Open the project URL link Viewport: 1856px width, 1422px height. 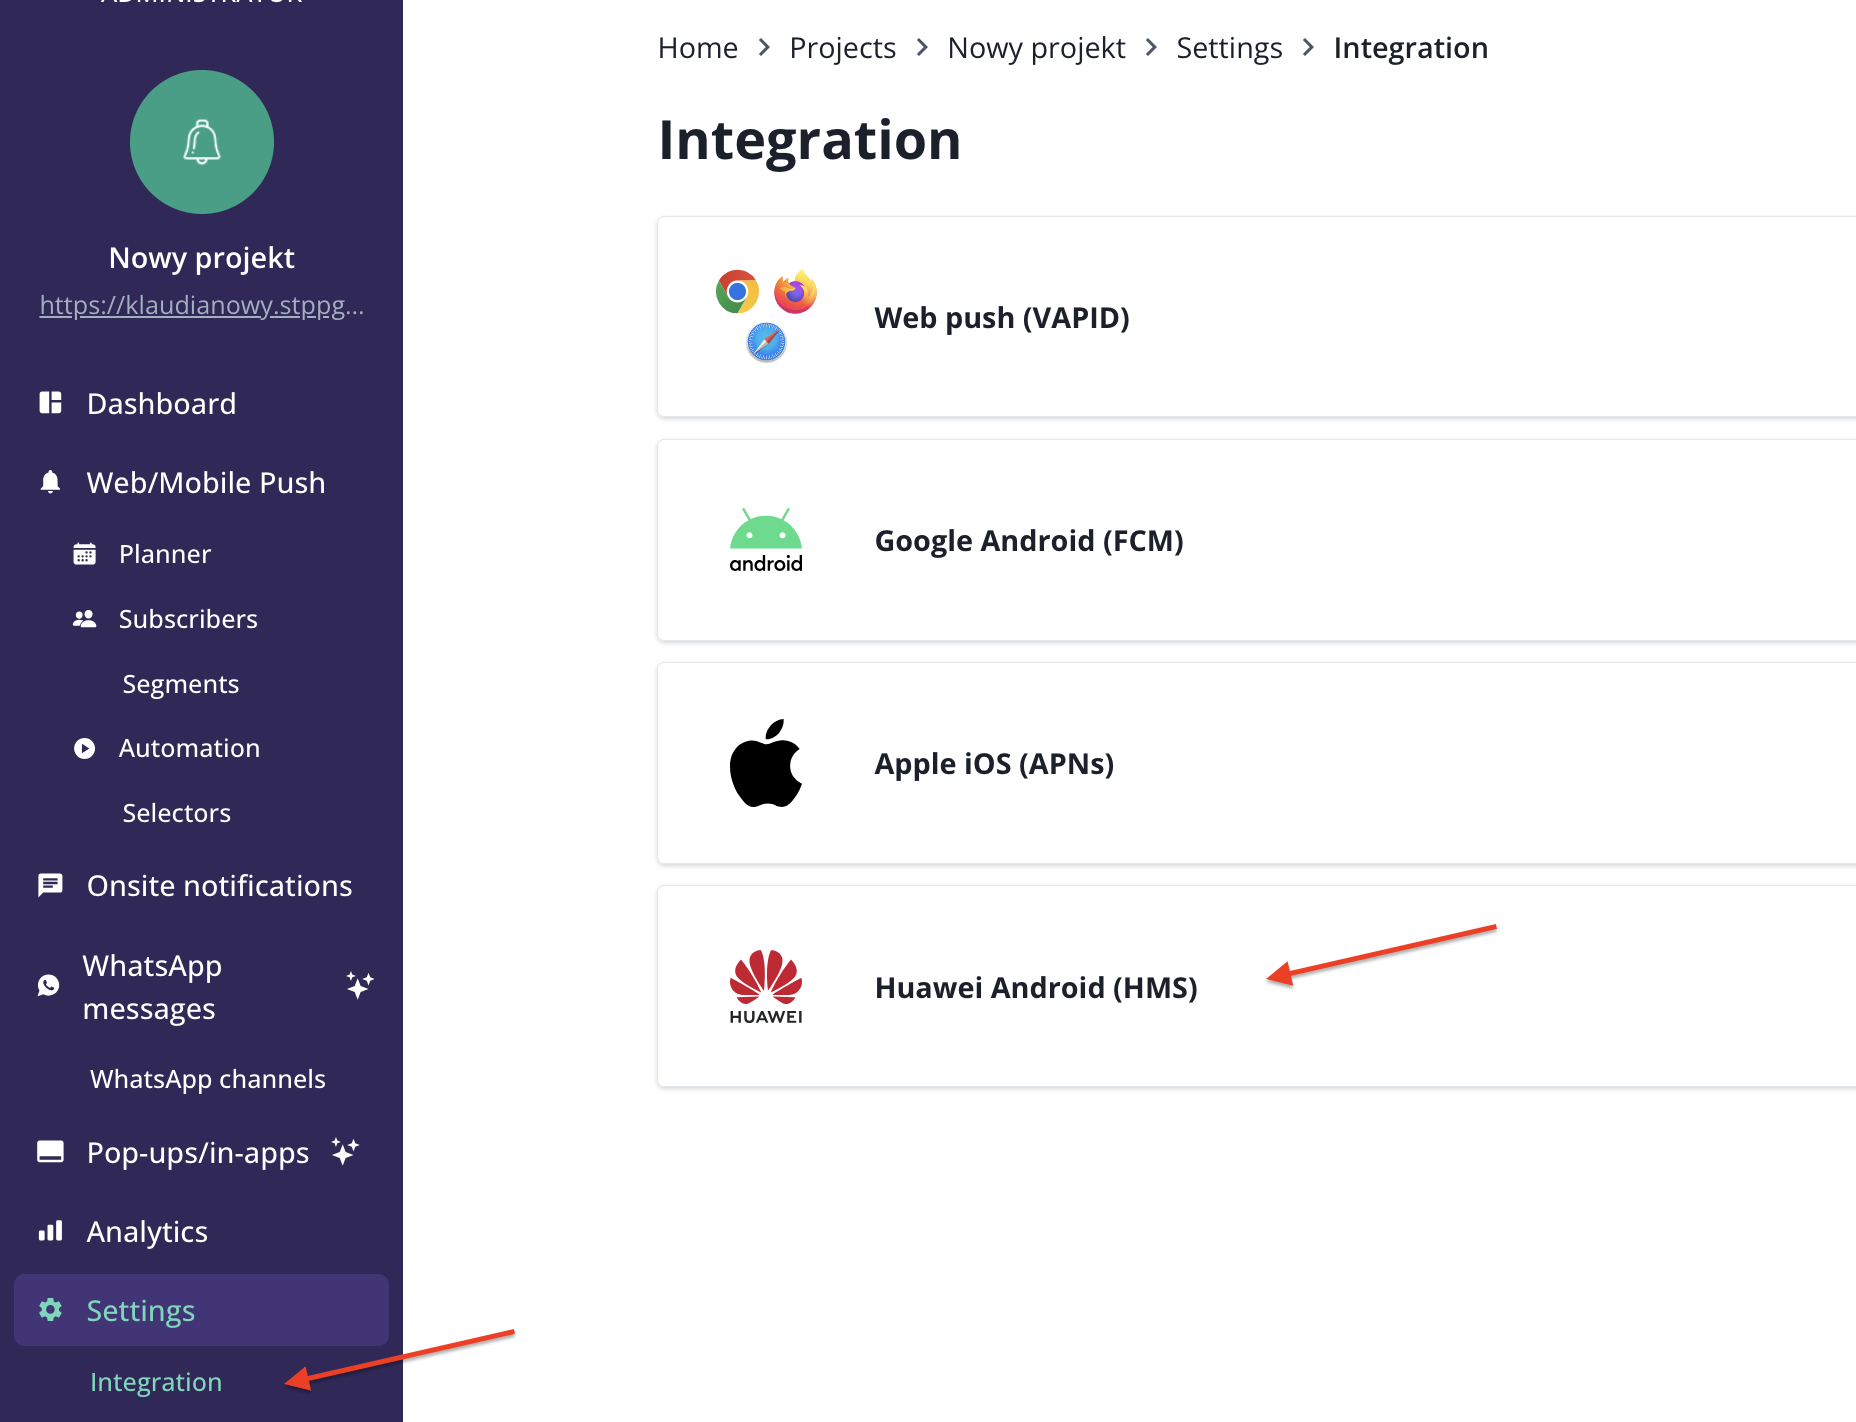pos(202,305)
